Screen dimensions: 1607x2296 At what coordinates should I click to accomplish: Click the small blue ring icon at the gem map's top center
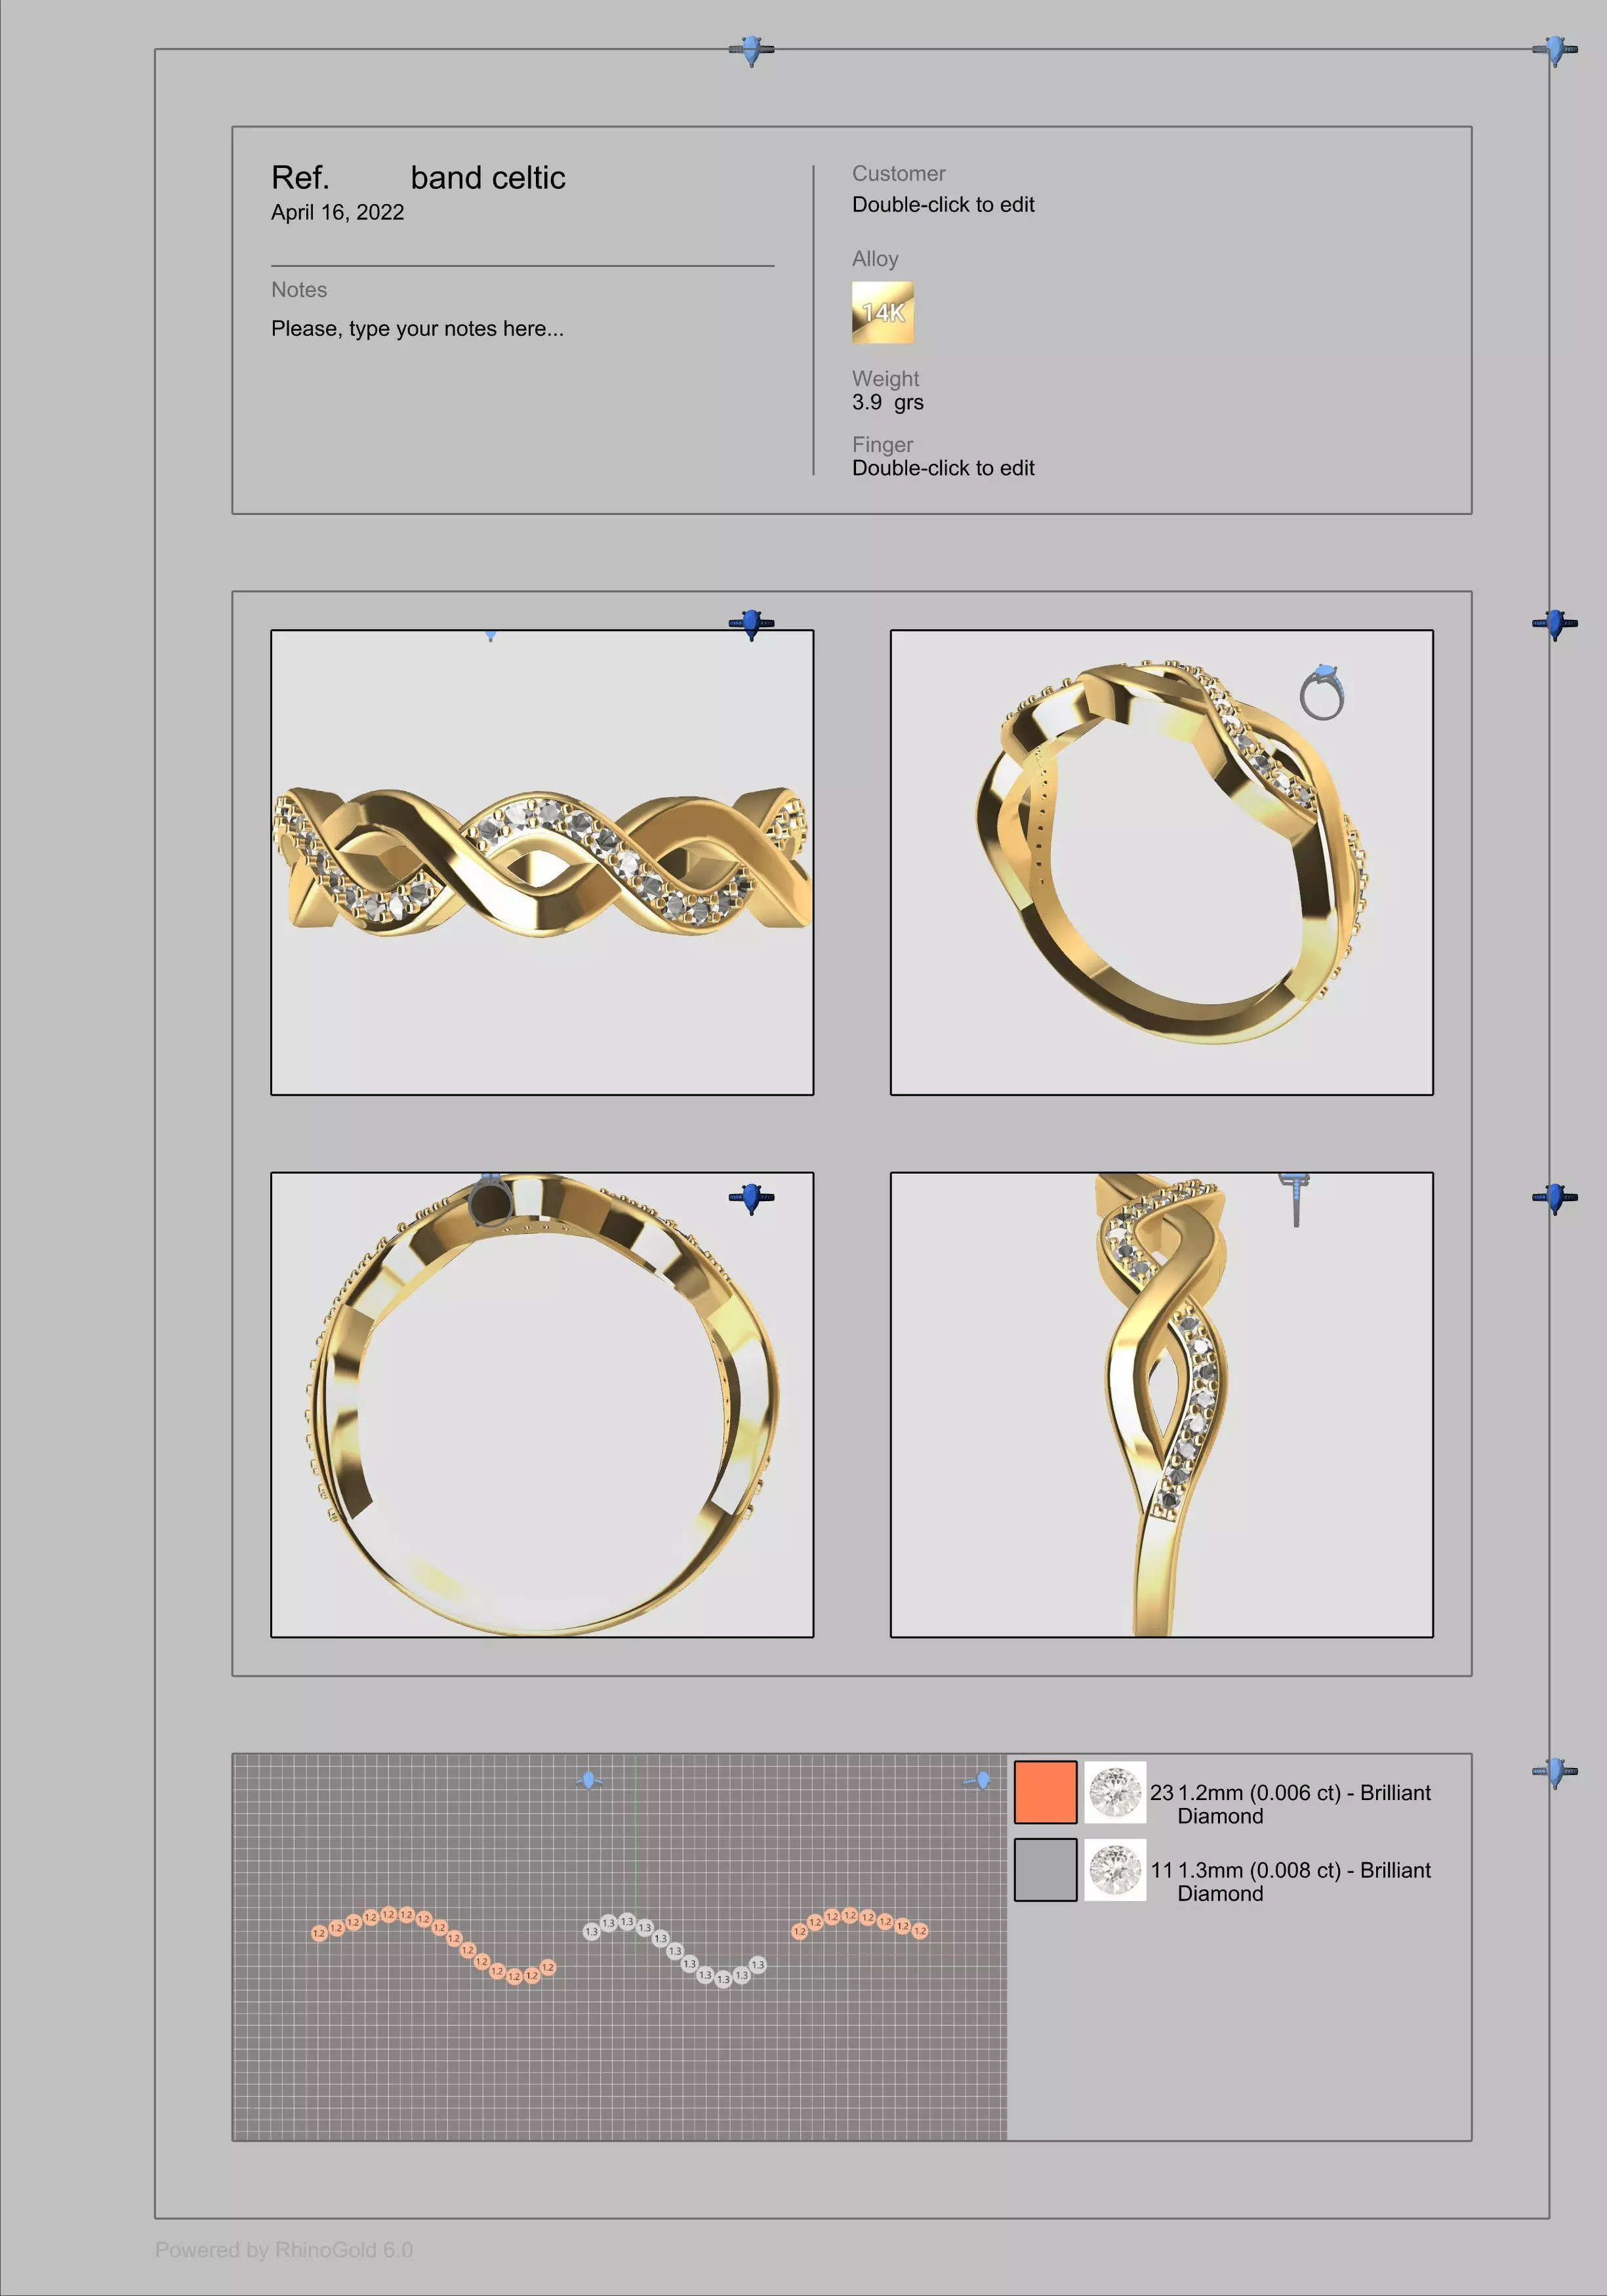point(589,1780)
